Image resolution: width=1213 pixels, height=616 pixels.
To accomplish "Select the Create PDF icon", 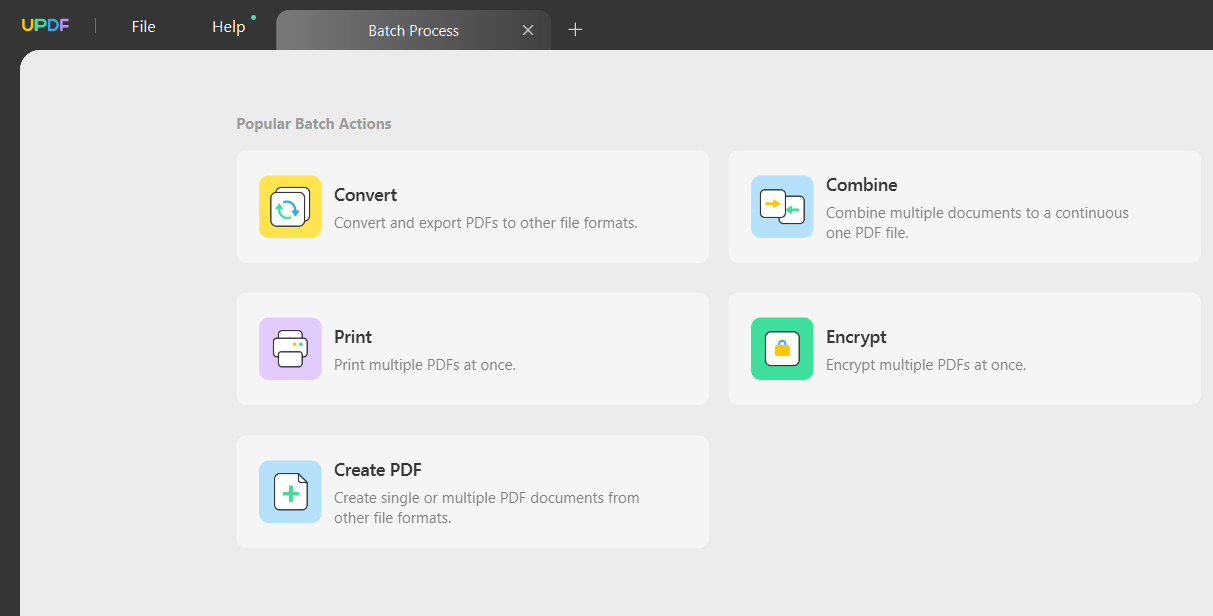I will (x=289, y=491).
